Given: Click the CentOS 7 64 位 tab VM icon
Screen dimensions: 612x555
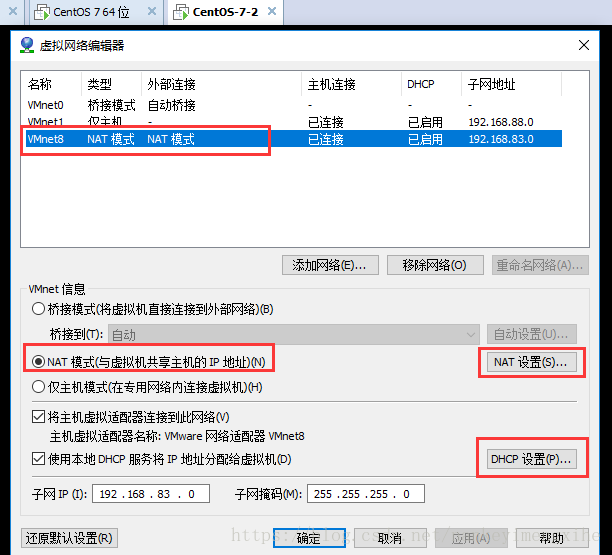Looking at the screenshot, I should (42, 12).
